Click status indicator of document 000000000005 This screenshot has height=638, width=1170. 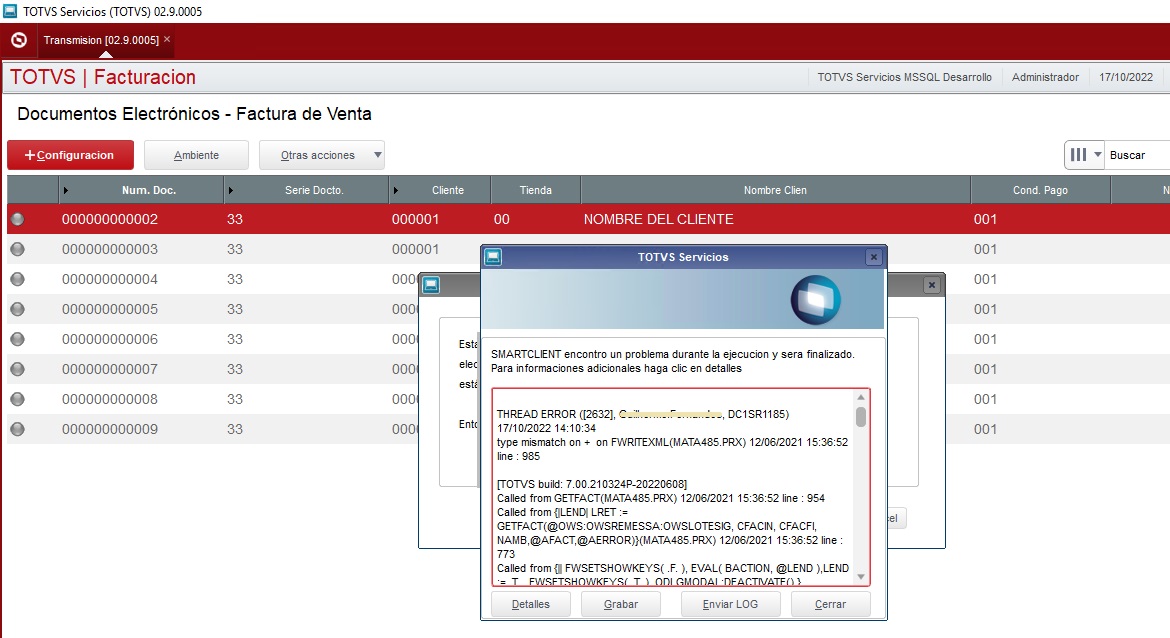(x=17, y=309)
